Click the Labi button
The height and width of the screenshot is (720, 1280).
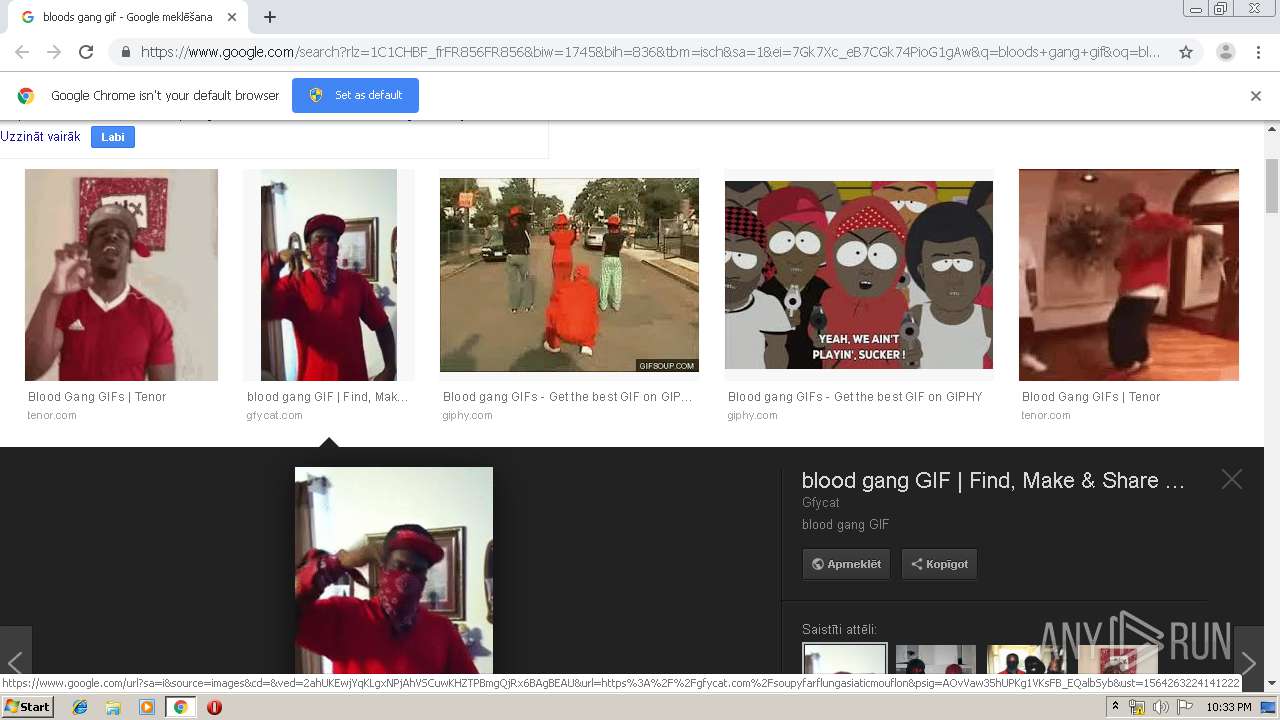(x=113, y=137)
